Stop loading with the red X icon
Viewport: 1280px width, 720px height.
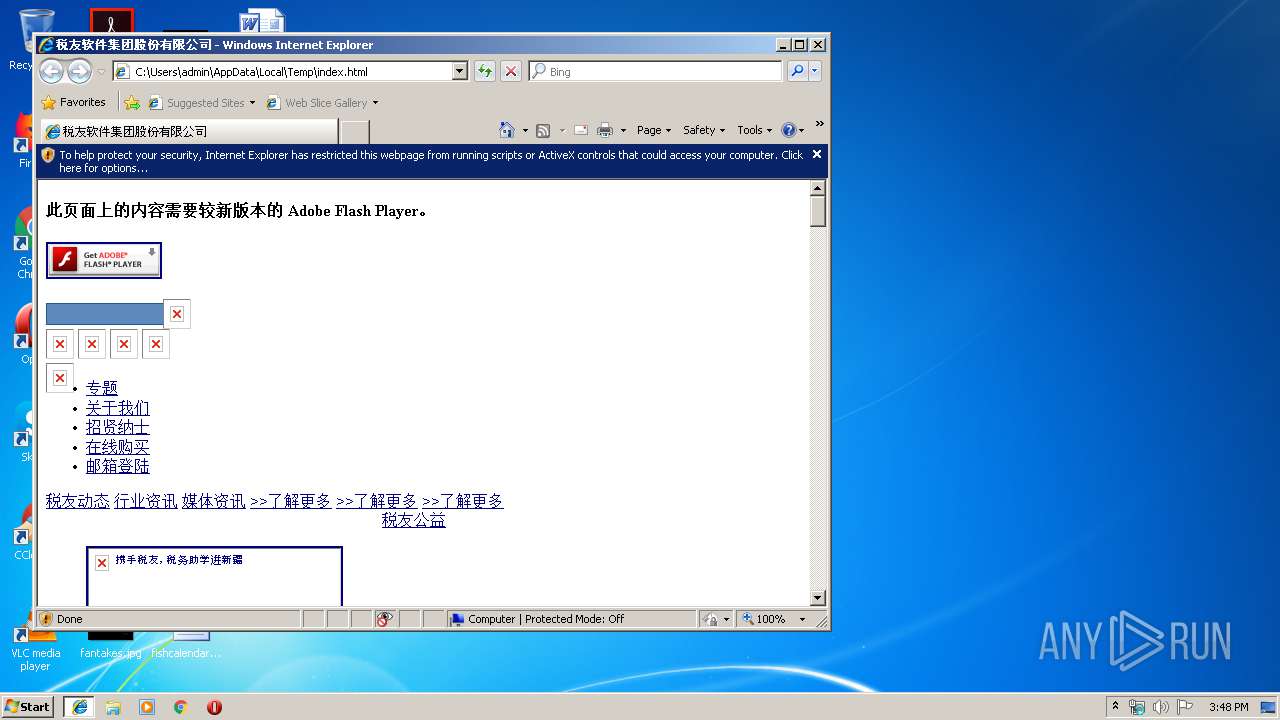click(511, 71)
